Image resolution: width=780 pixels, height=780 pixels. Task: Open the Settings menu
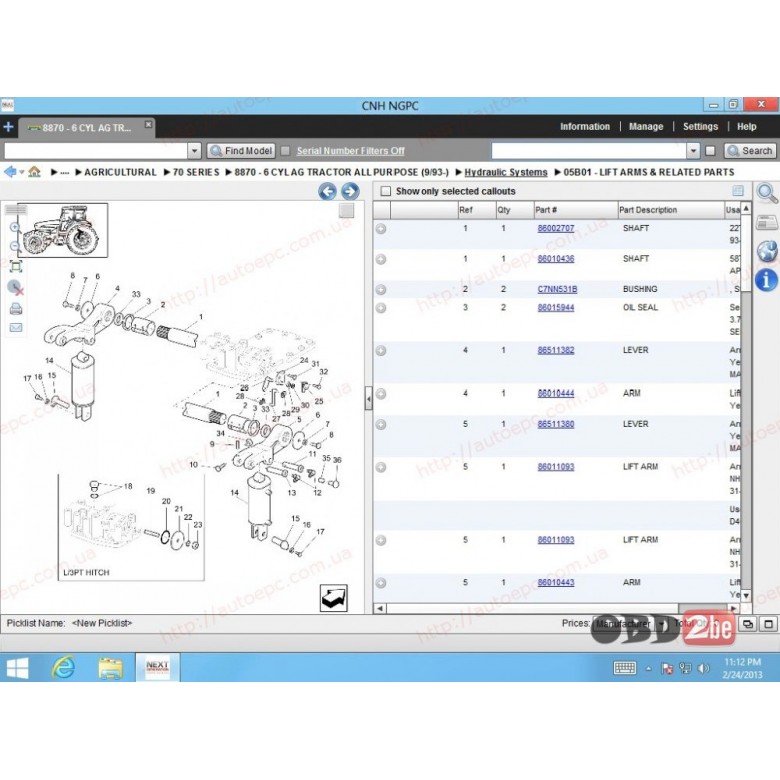click(700, 127)
